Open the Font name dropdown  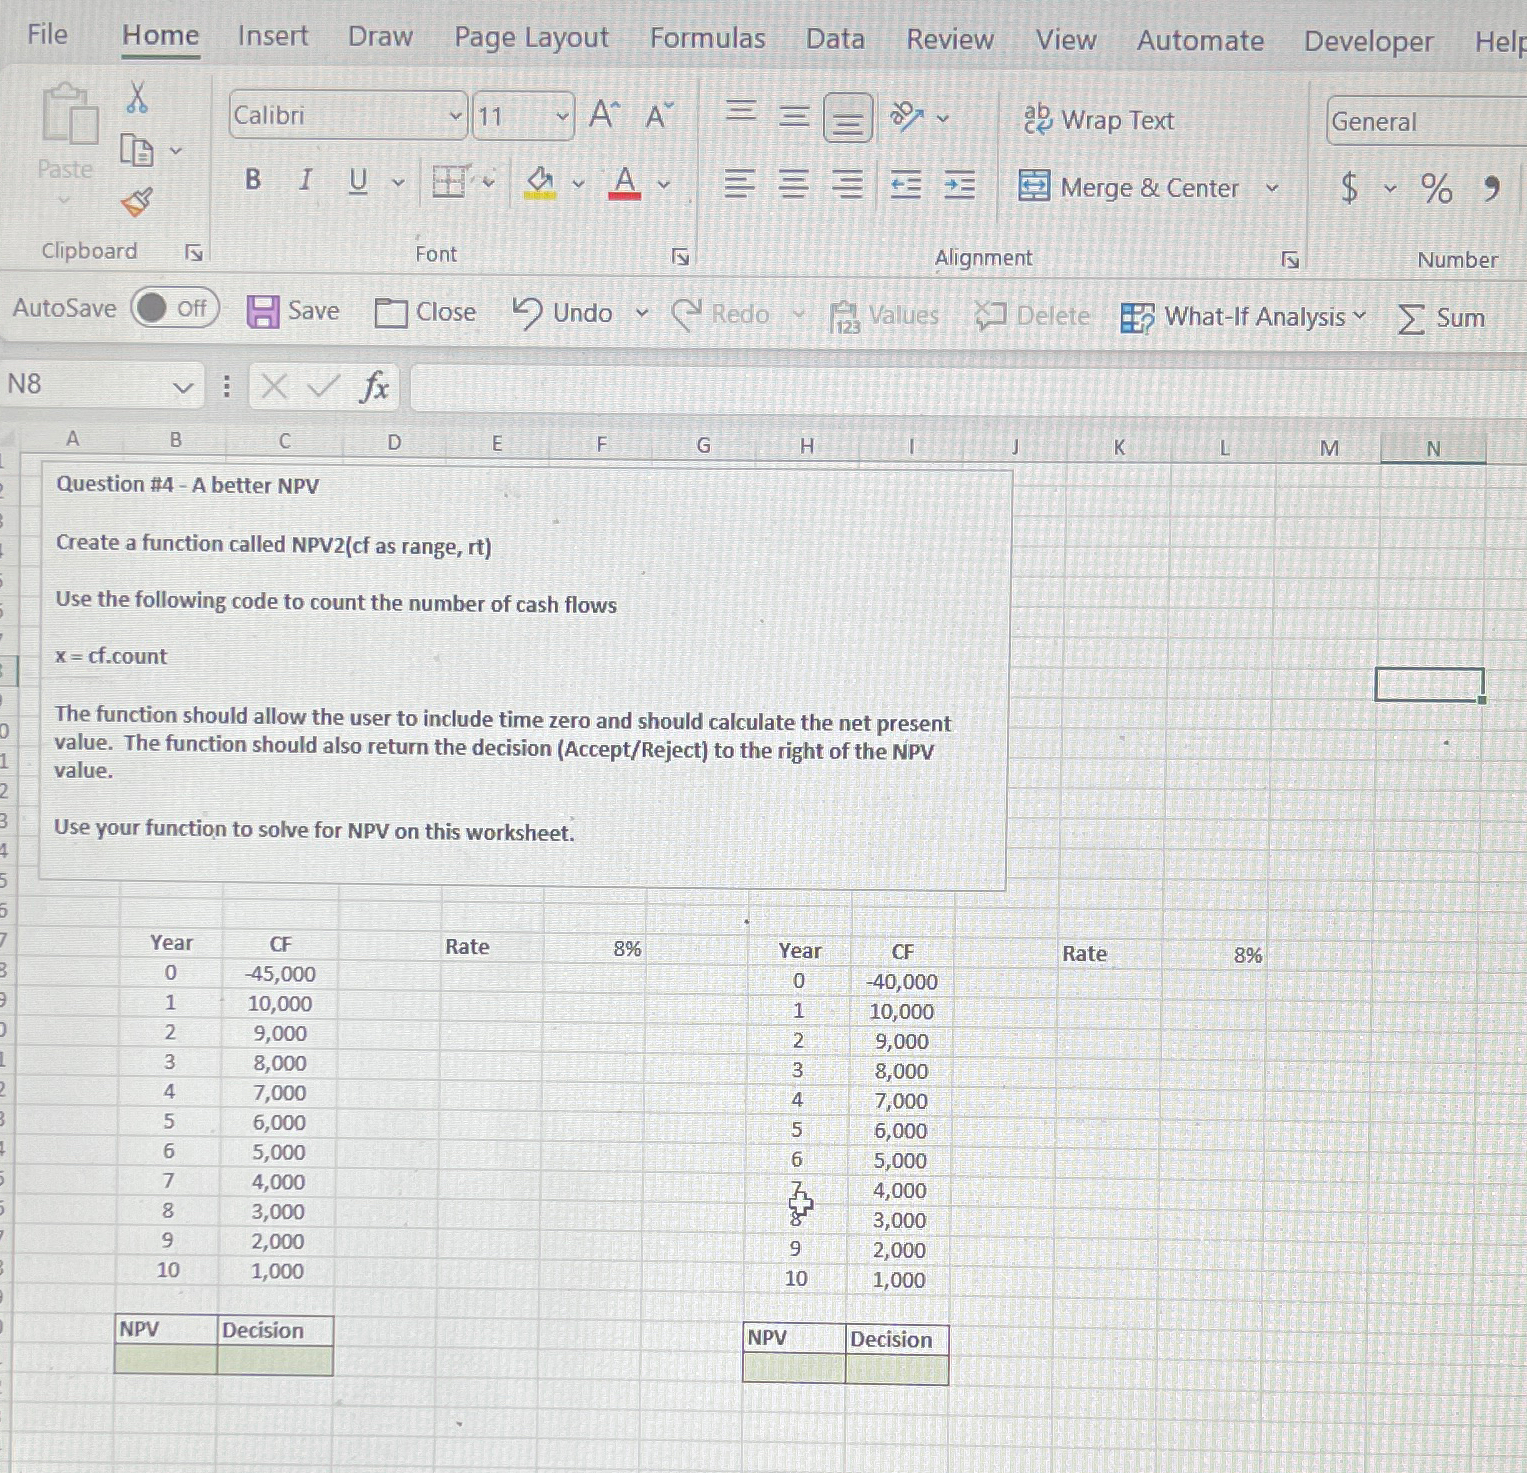click(455, 116)
